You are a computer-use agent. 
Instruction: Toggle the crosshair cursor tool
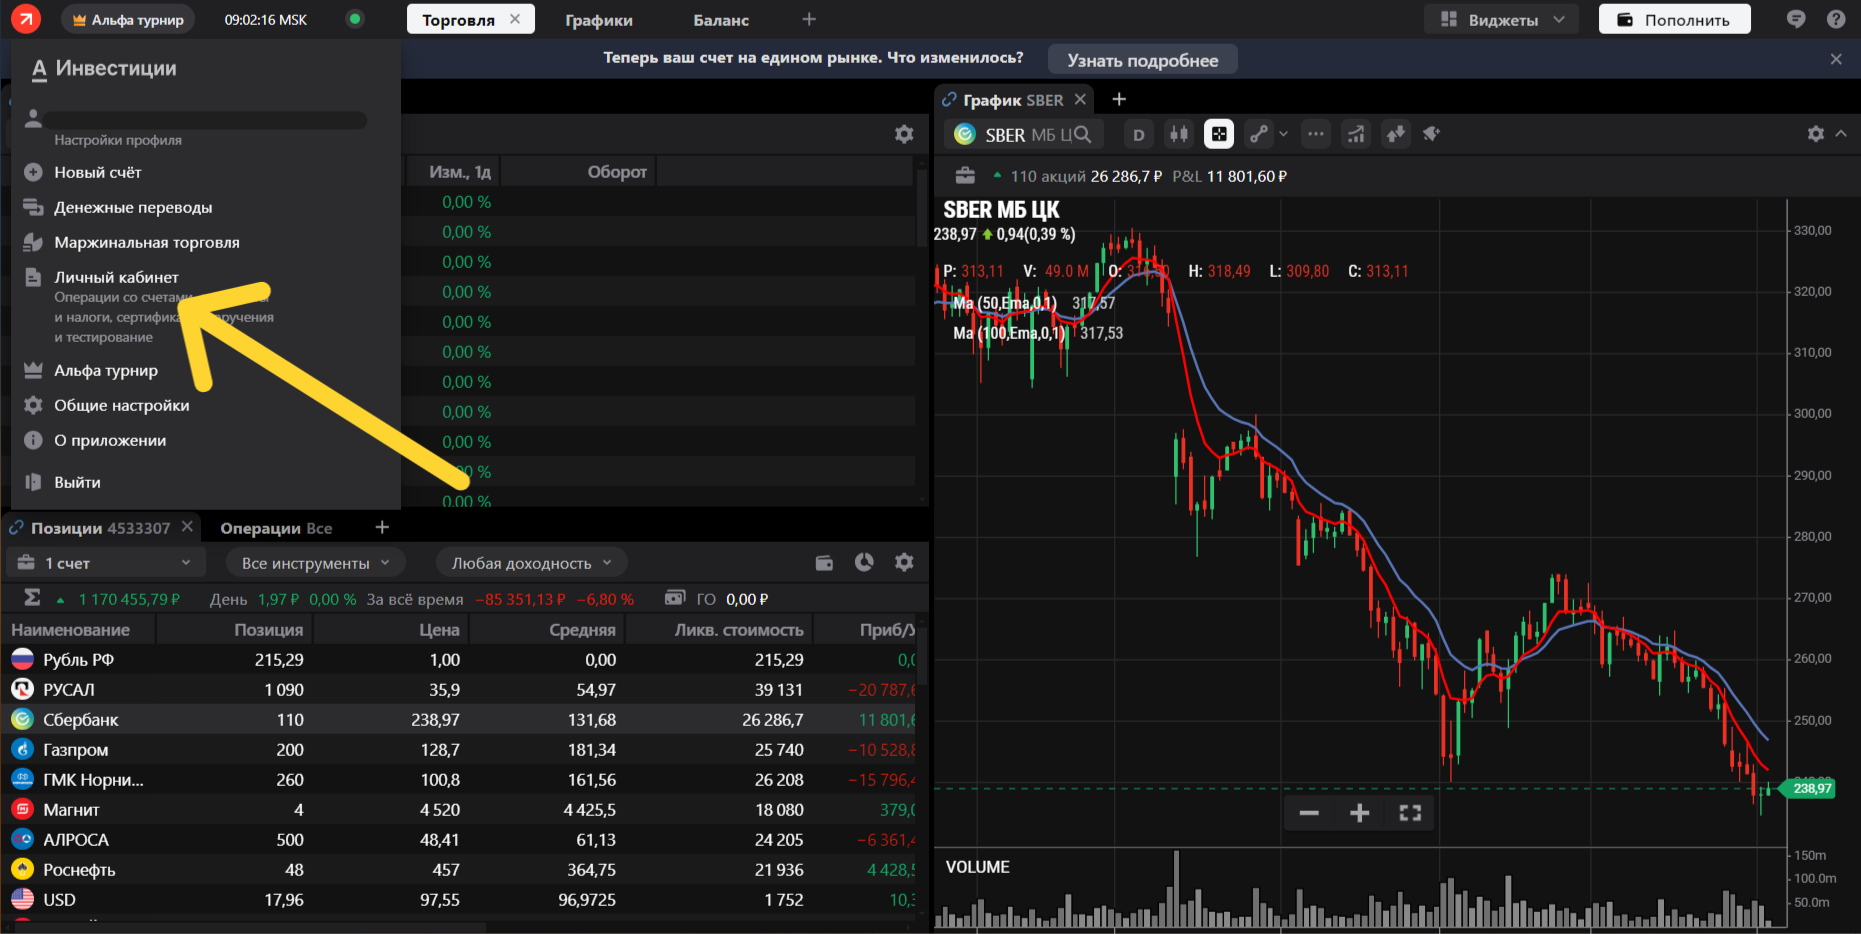(x=1219, y=134)
